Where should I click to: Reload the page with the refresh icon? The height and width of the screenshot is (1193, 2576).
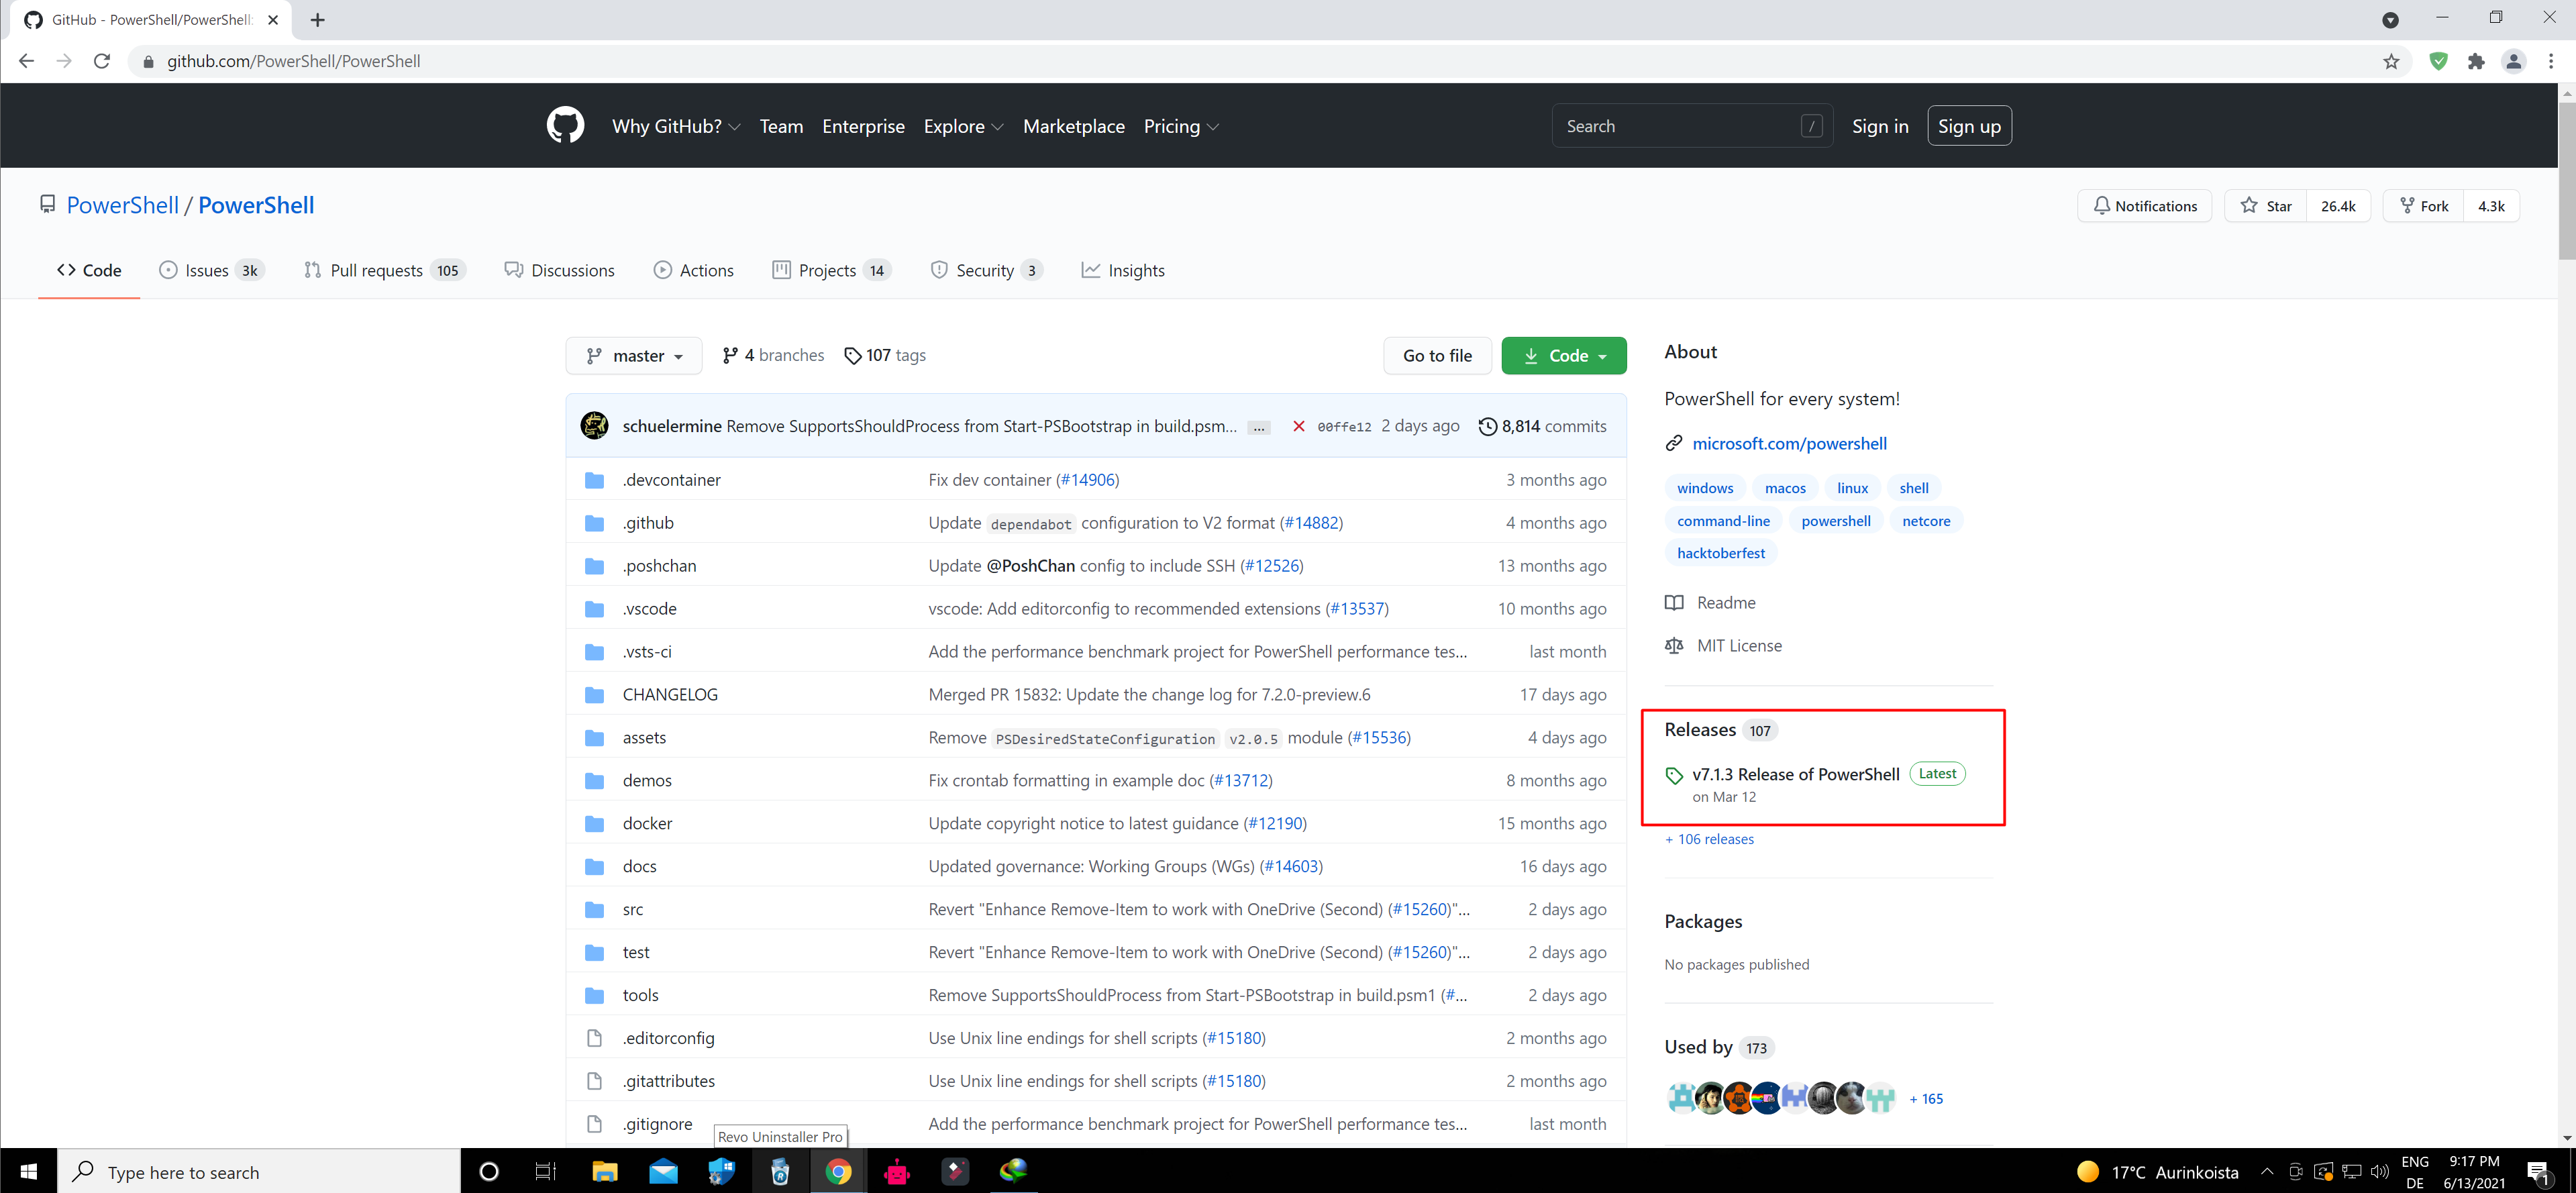click(x=102, y=61)
